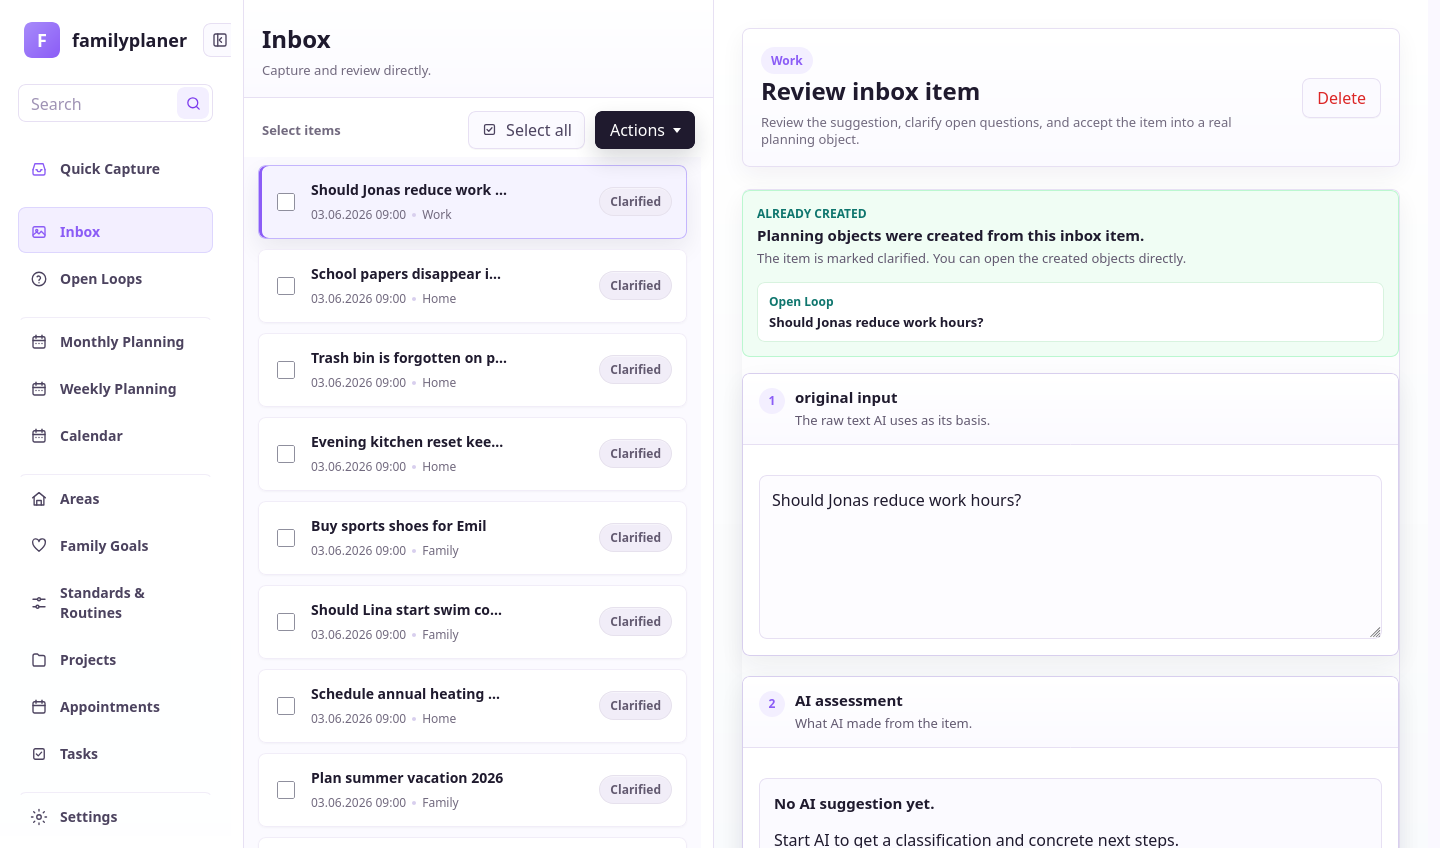Open Weekly Planning
1440x848 pixels.
point(115,389)
